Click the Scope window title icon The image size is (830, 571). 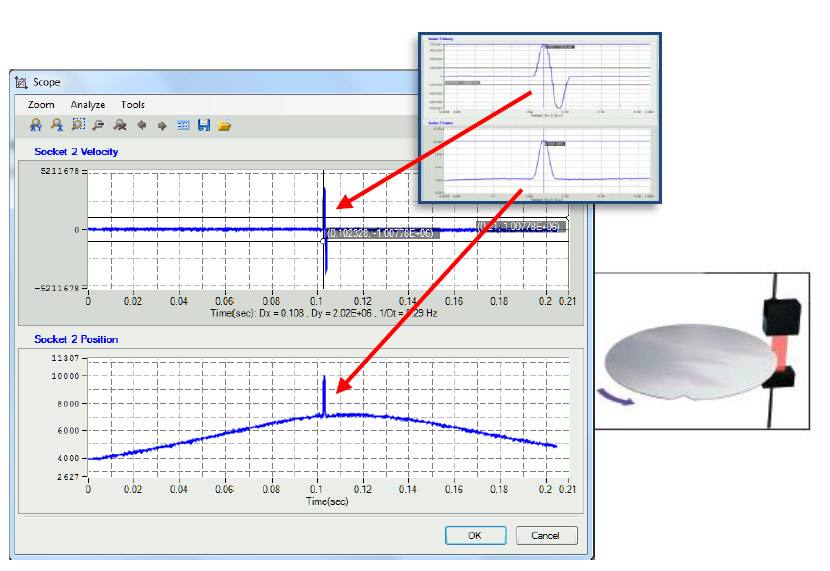point(21,82)
